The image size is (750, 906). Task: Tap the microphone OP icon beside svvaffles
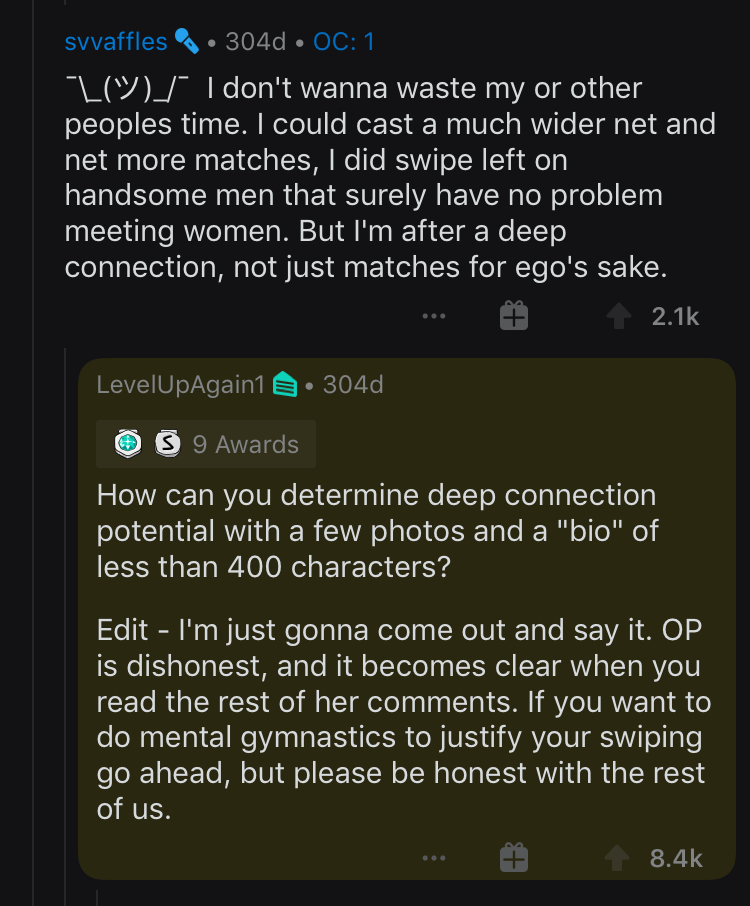tap(187, 41)
